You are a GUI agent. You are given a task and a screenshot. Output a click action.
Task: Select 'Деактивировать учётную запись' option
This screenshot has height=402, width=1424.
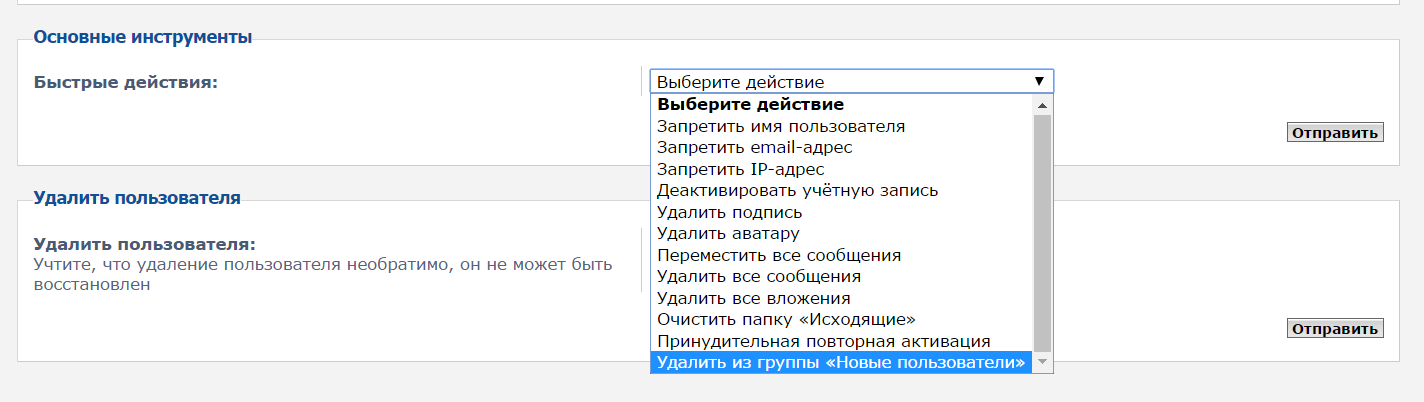(x=797, y=190)
